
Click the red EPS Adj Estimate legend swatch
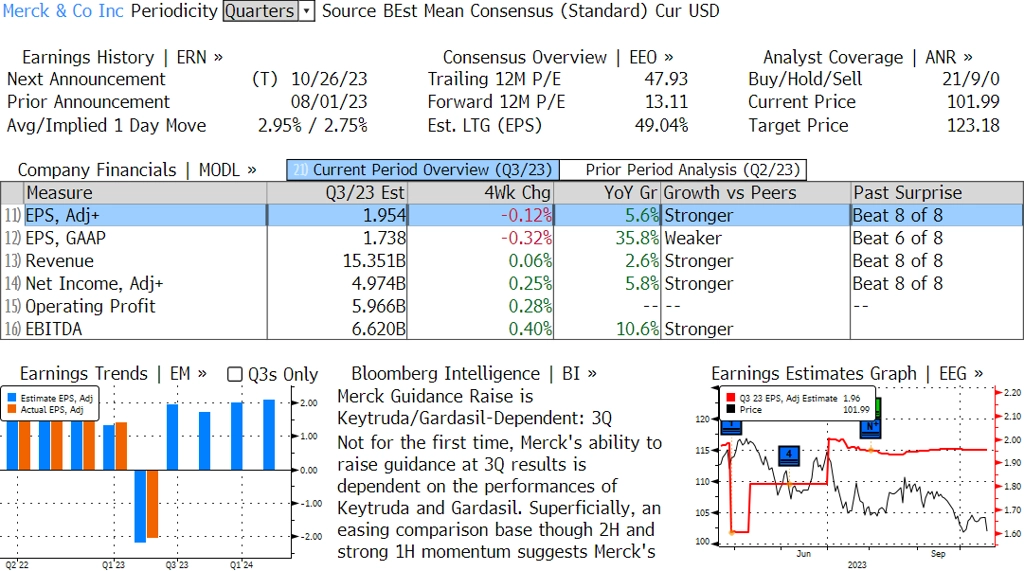pos(730,397)
